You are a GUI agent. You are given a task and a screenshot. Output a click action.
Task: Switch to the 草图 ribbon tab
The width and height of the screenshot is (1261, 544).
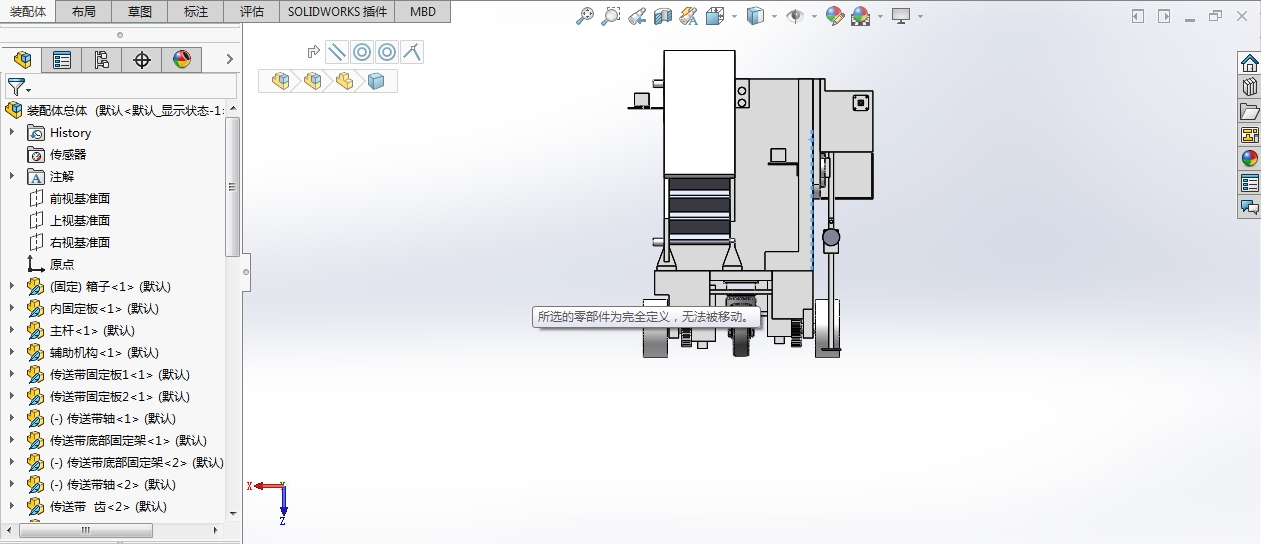[x=140, y=12]
